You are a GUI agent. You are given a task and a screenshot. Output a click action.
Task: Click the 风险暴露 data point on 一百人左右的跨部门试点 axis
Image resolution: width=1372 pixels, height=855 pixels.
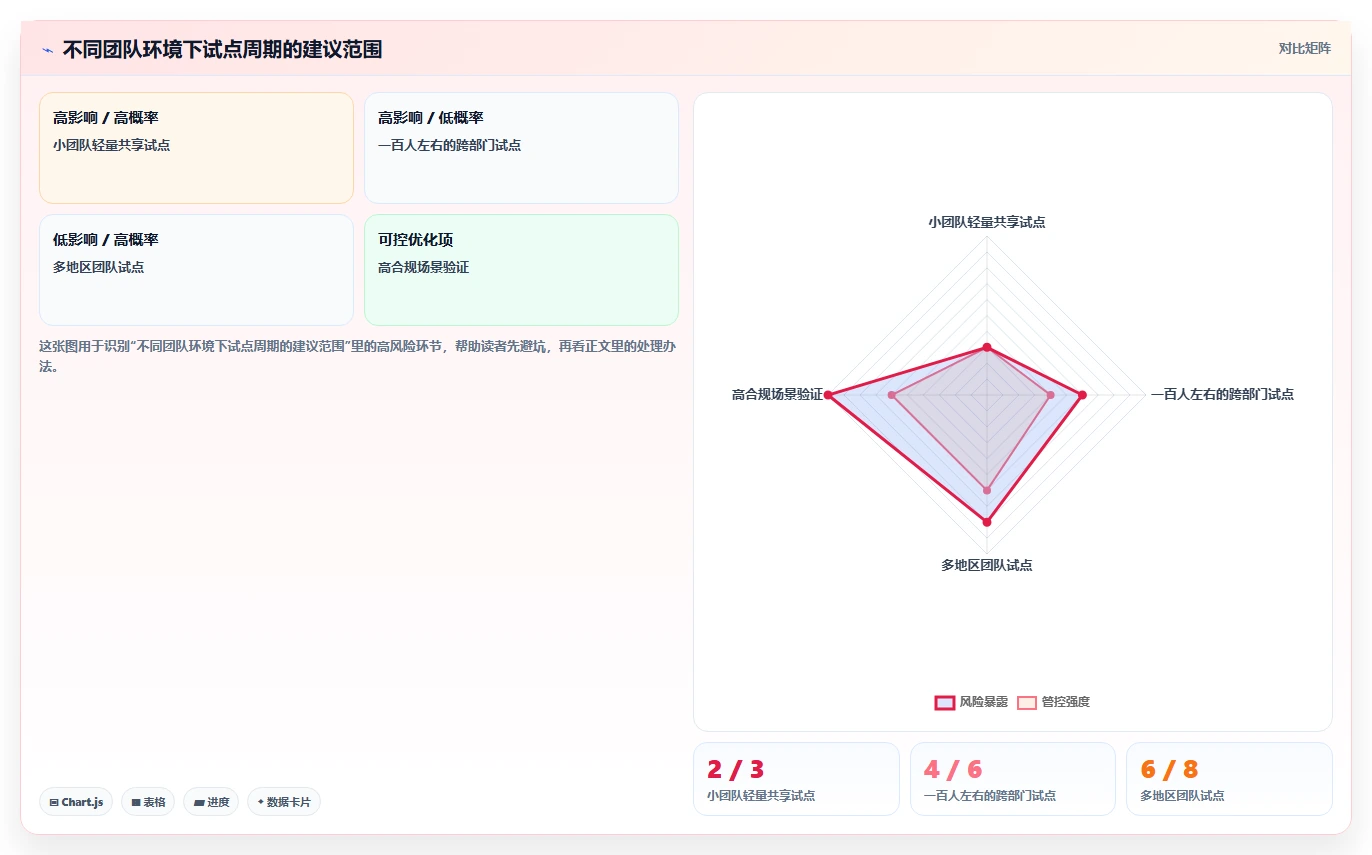[1082, 395]
